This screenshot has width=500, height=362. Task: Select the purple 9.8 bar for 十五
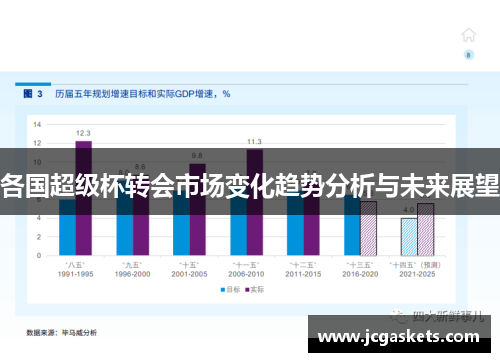click(197, 209)
